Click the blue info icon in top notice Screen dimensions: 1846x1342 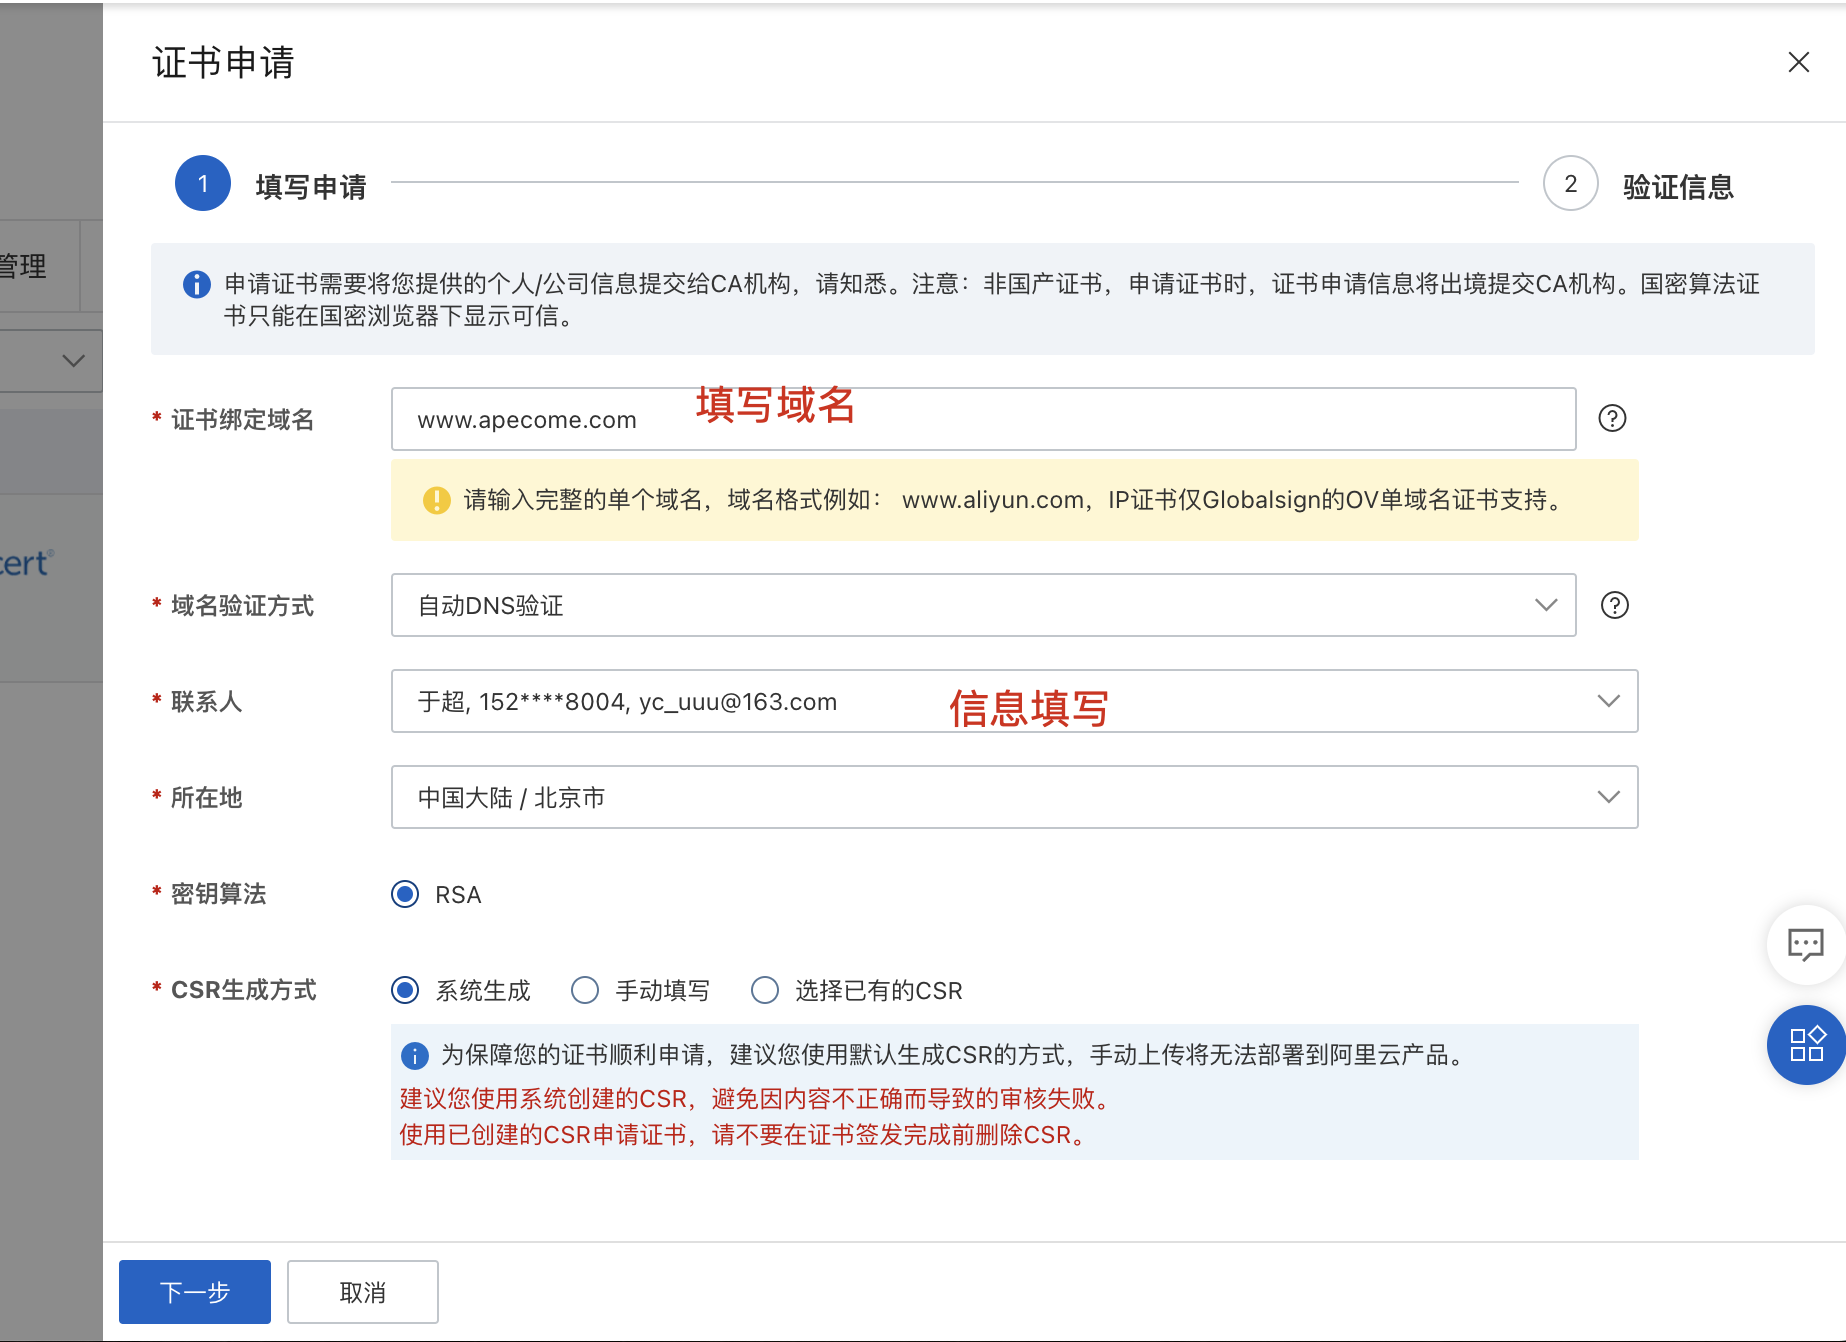click(197, 285)
